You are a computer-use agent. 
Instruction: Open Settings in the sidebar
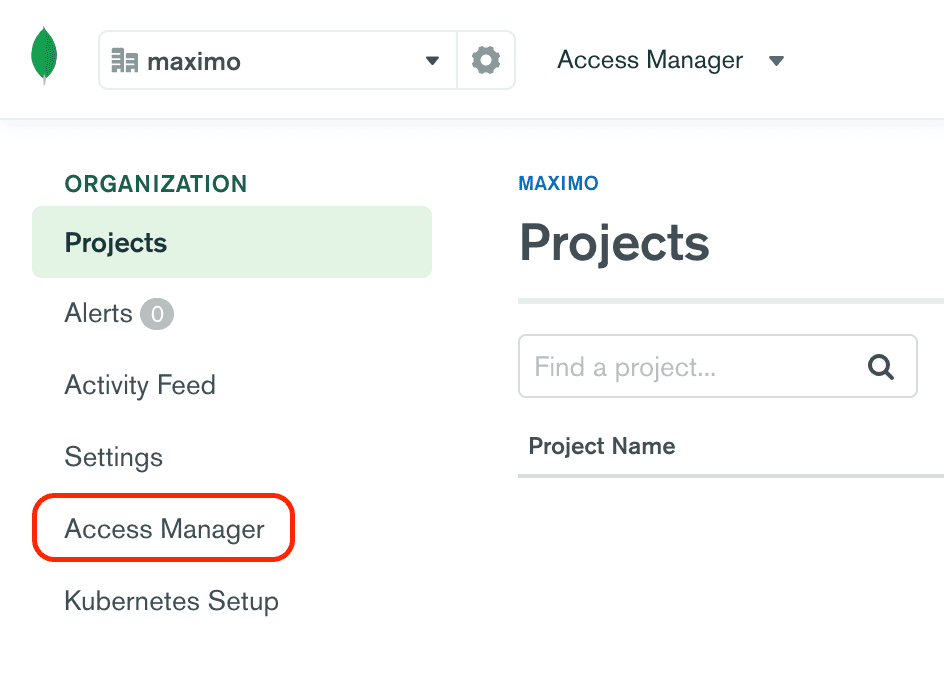tap(114, 457)
